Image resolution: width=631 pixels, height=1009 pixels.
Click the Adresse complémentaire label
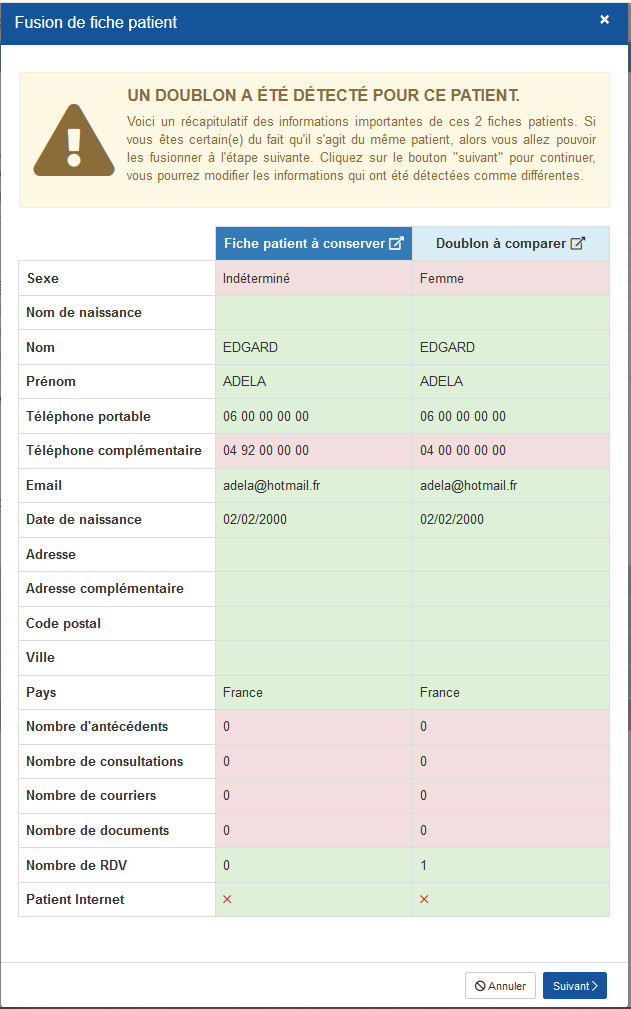click(105, 588)
